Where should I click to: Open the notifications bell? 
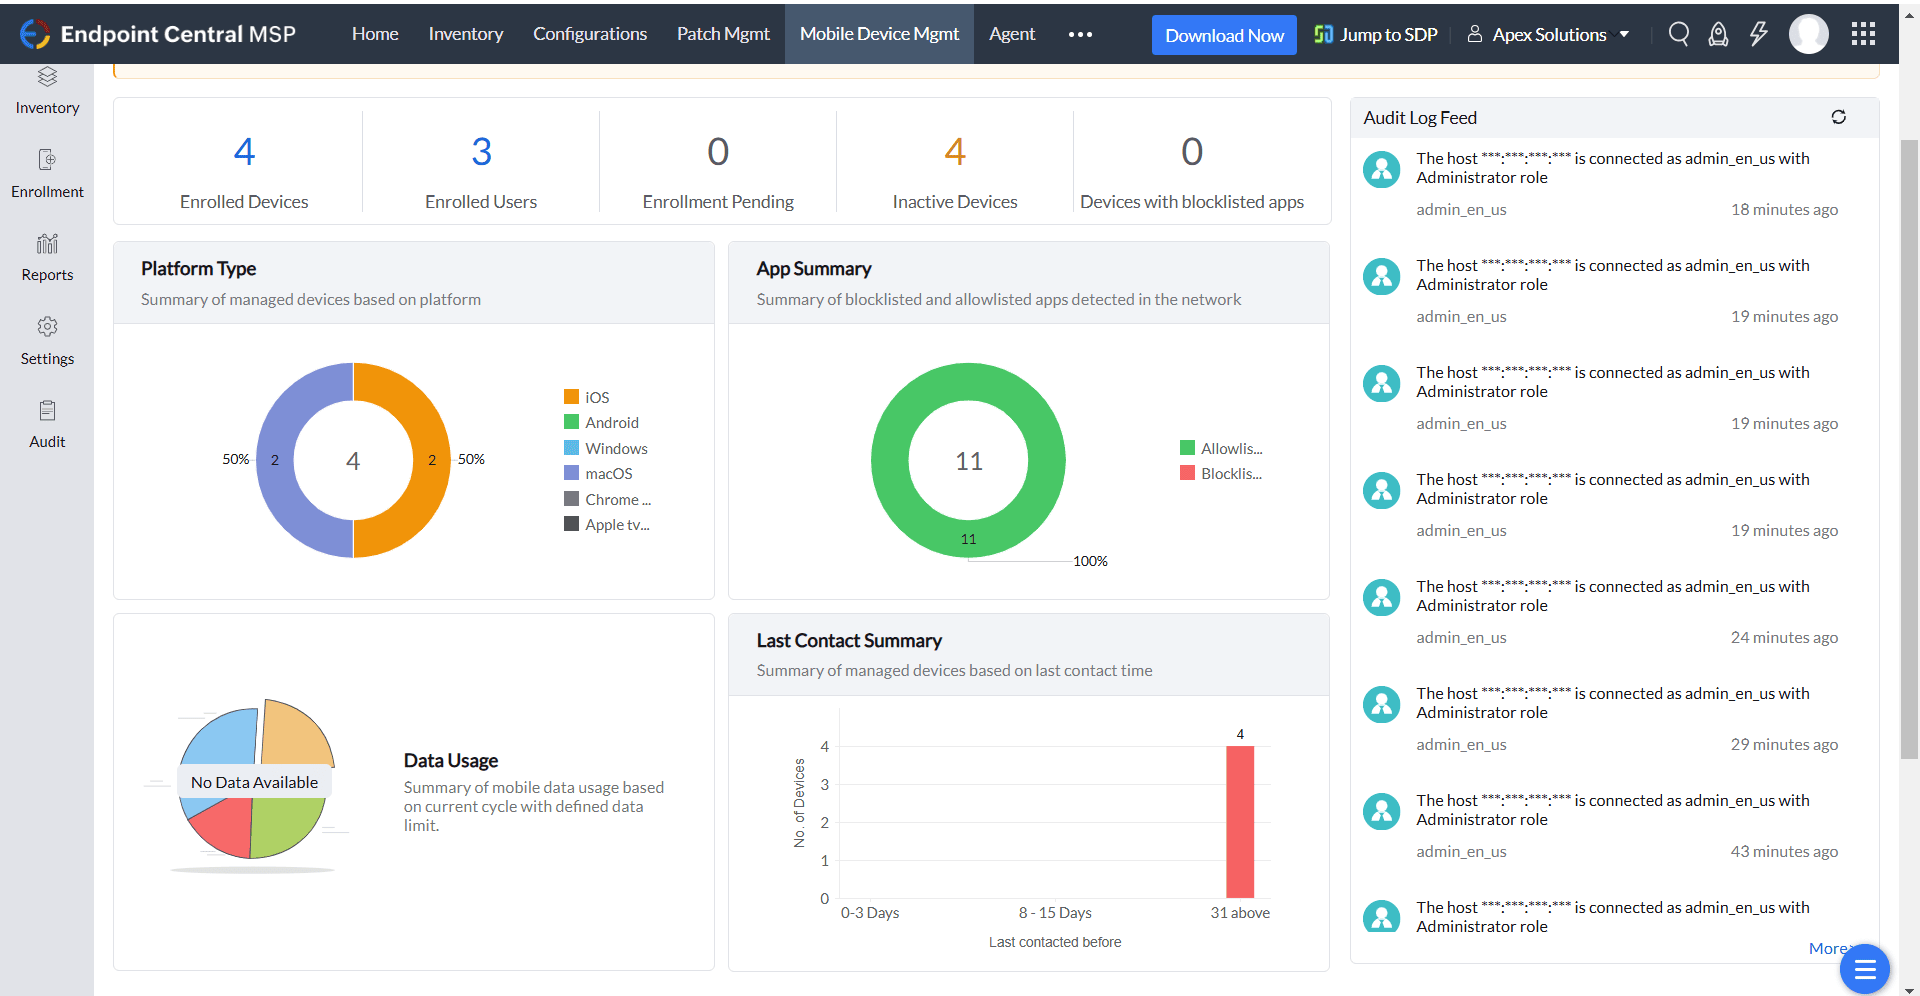coord(1718,33)
